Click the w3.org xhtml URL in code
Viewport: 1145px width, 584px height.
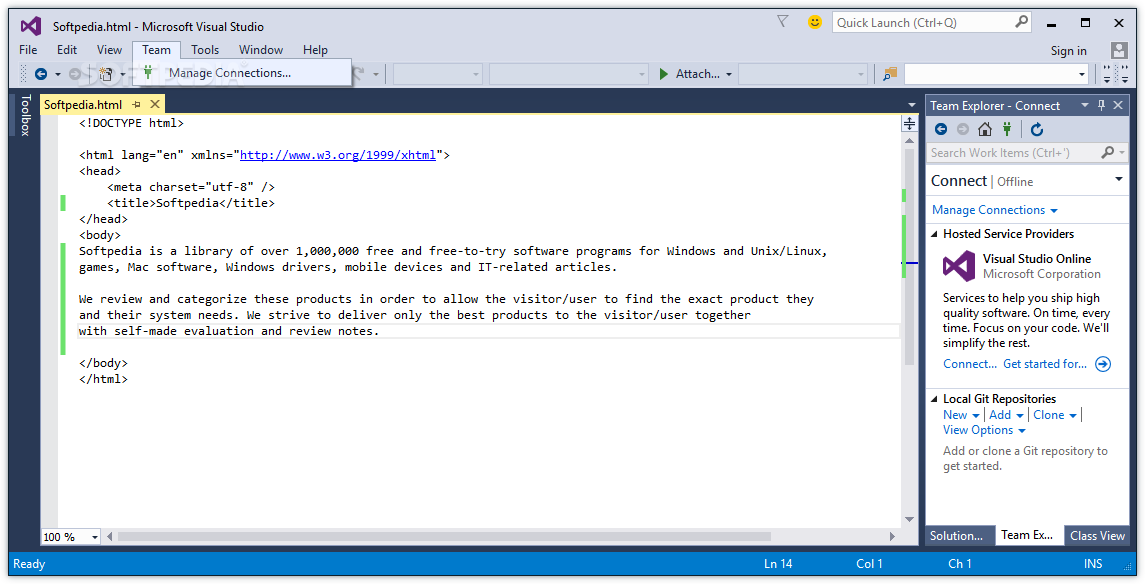338,155
